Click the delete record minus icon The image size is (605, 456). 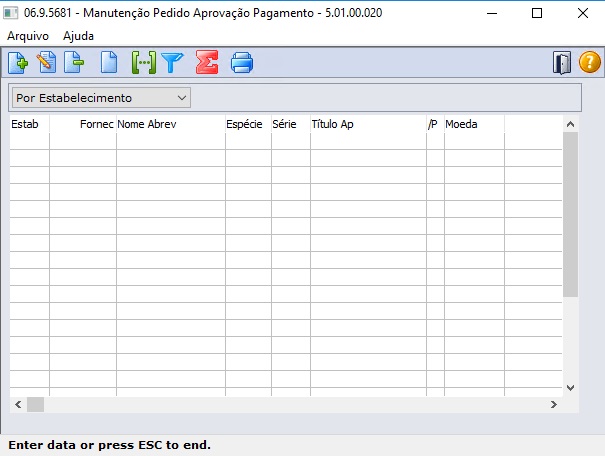coord(74,62)
